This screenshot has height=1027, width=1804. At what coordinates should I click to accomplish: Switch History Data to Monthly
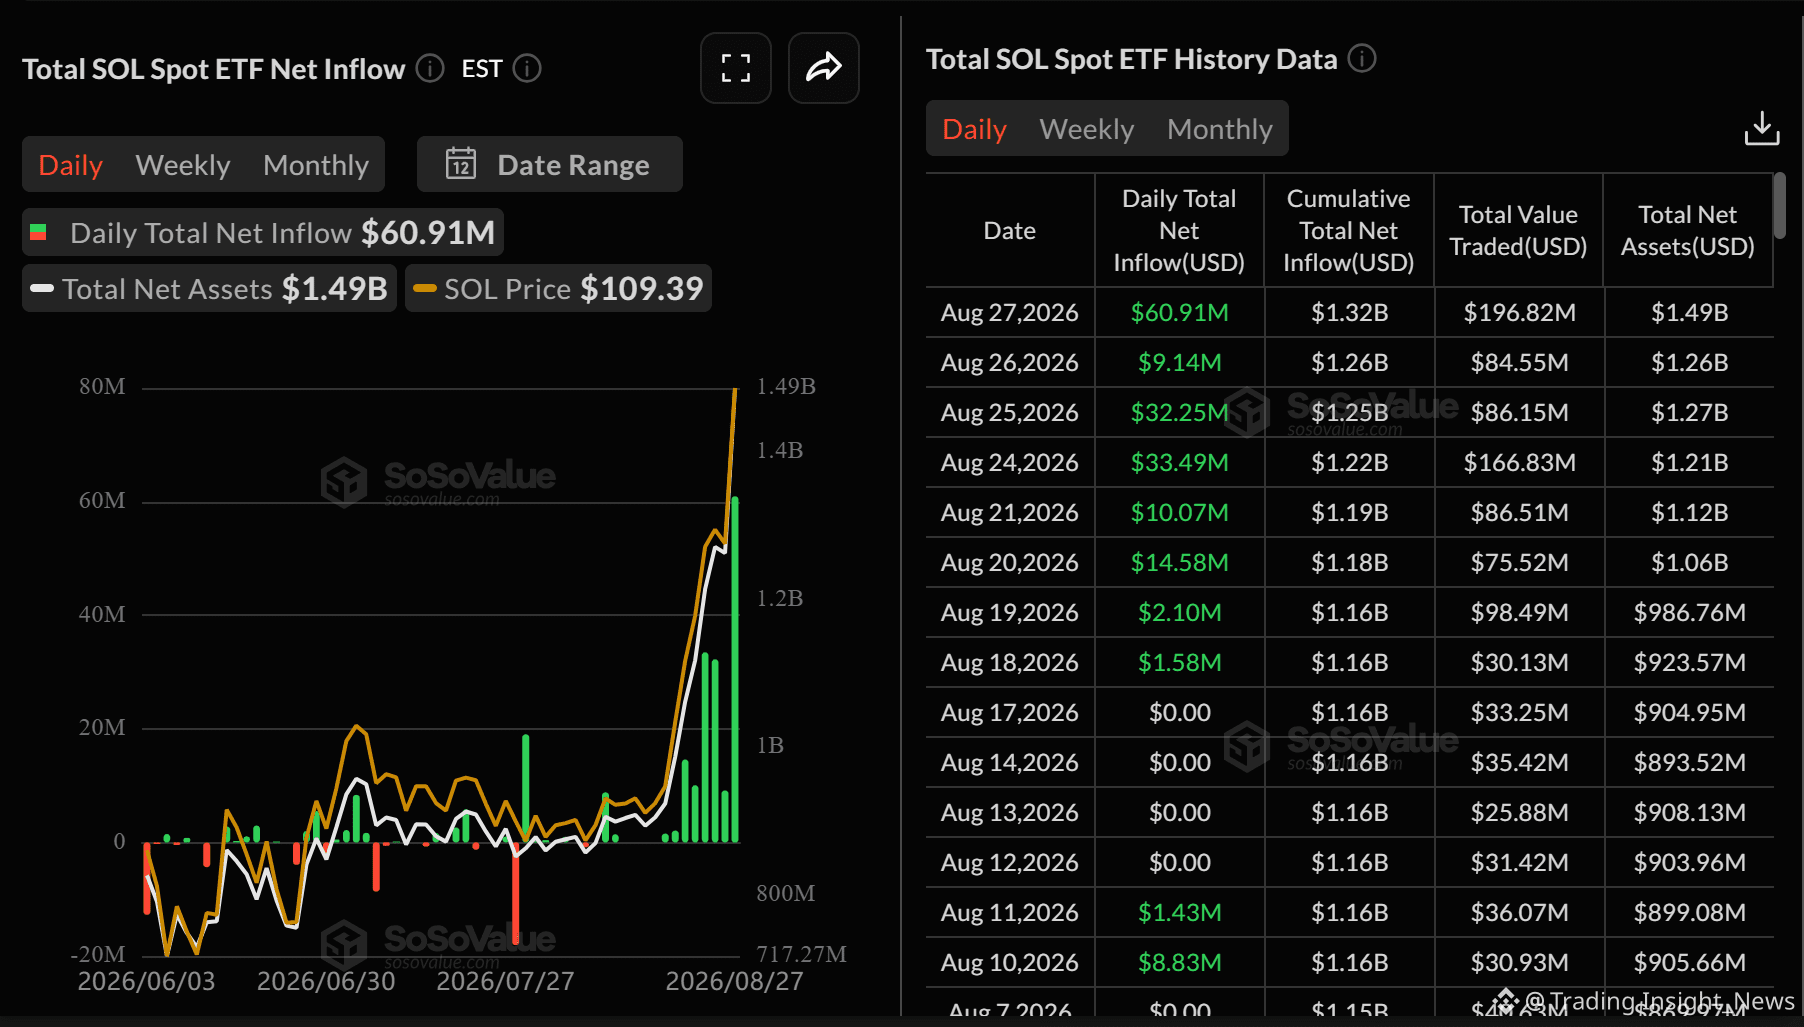coord(1220,129)
